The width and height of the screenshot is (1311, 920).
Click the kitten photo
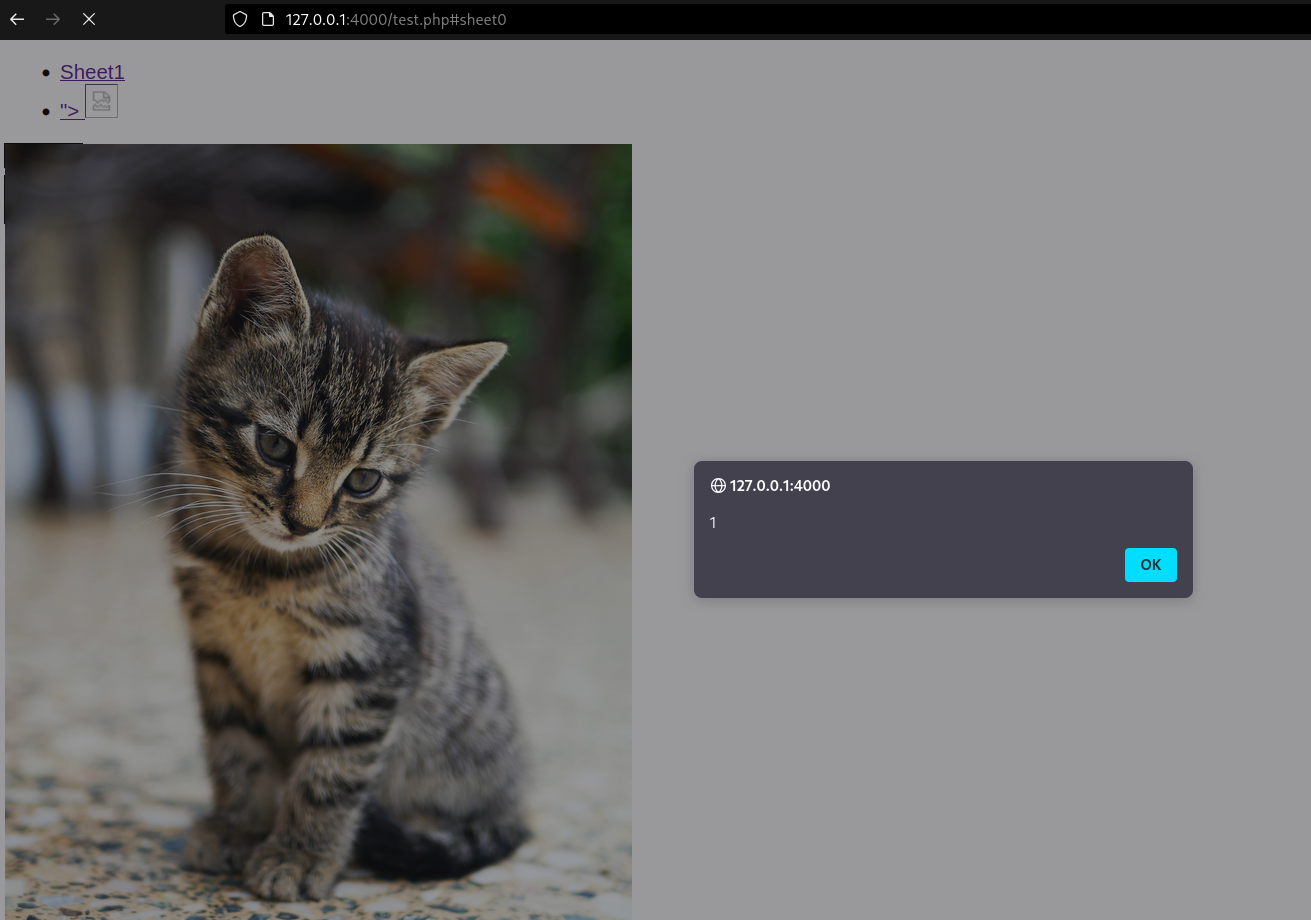318,532
